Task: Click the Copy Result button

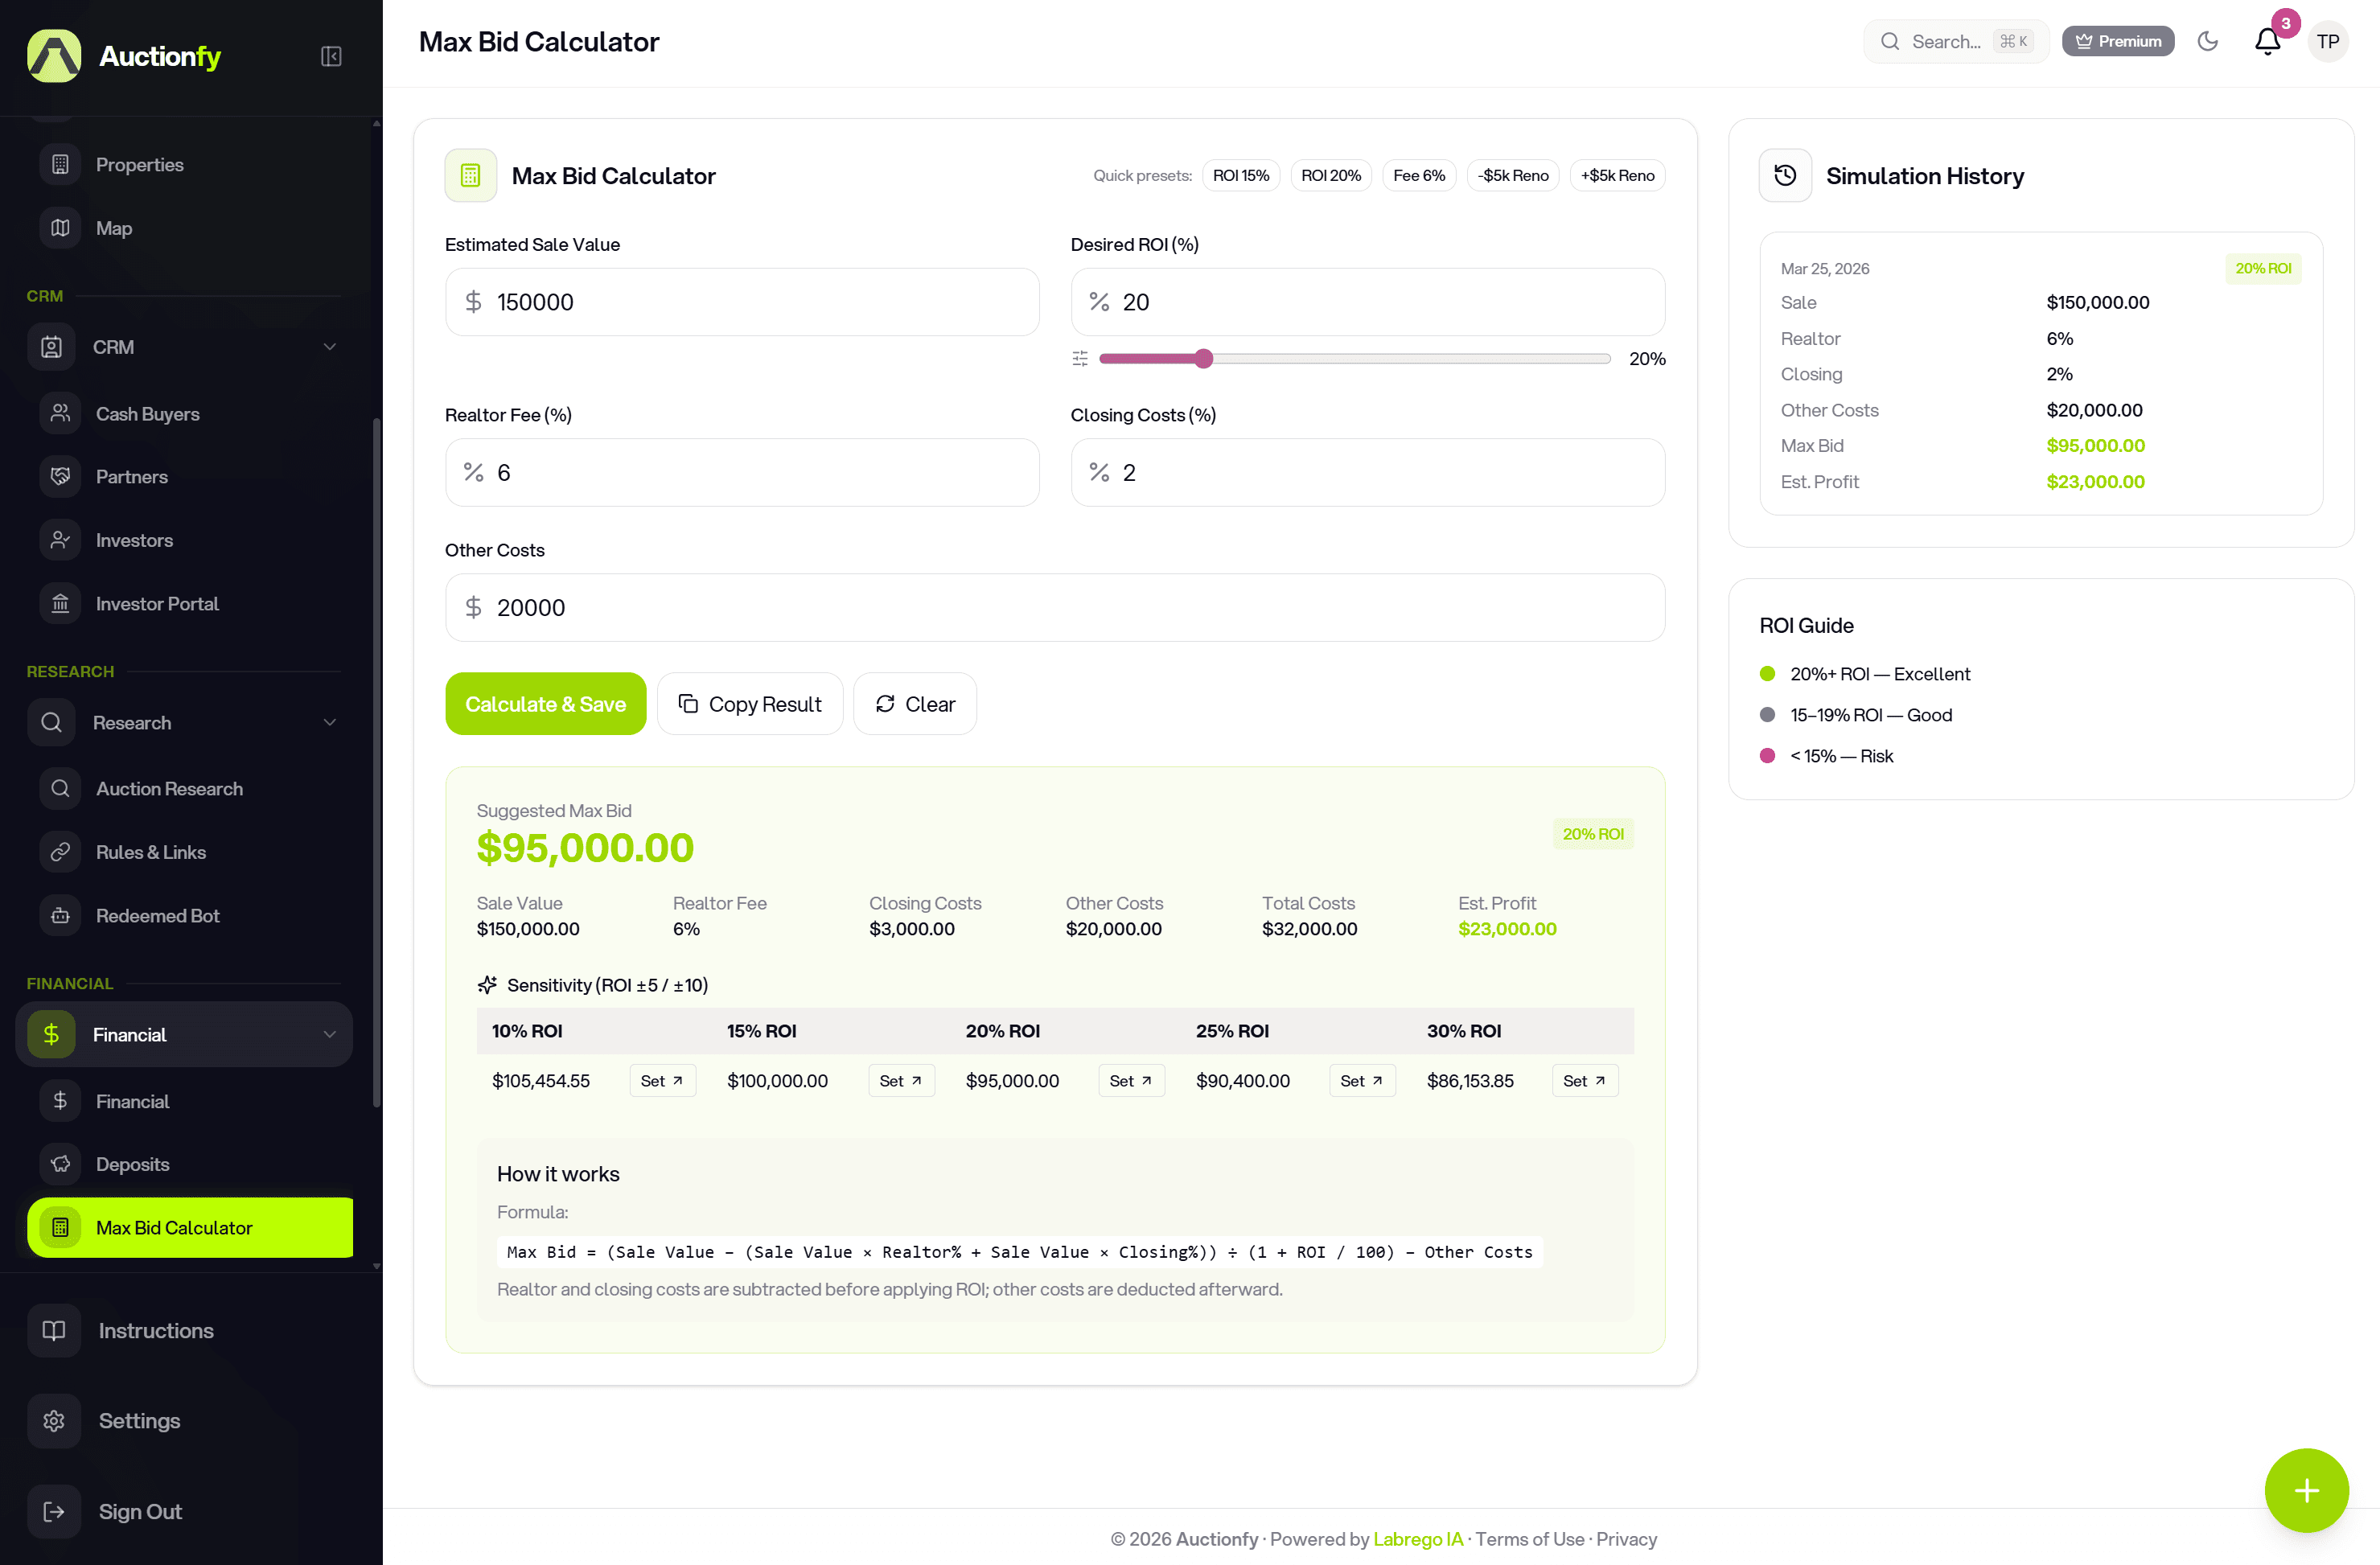Action: click(x=750, y=704)
